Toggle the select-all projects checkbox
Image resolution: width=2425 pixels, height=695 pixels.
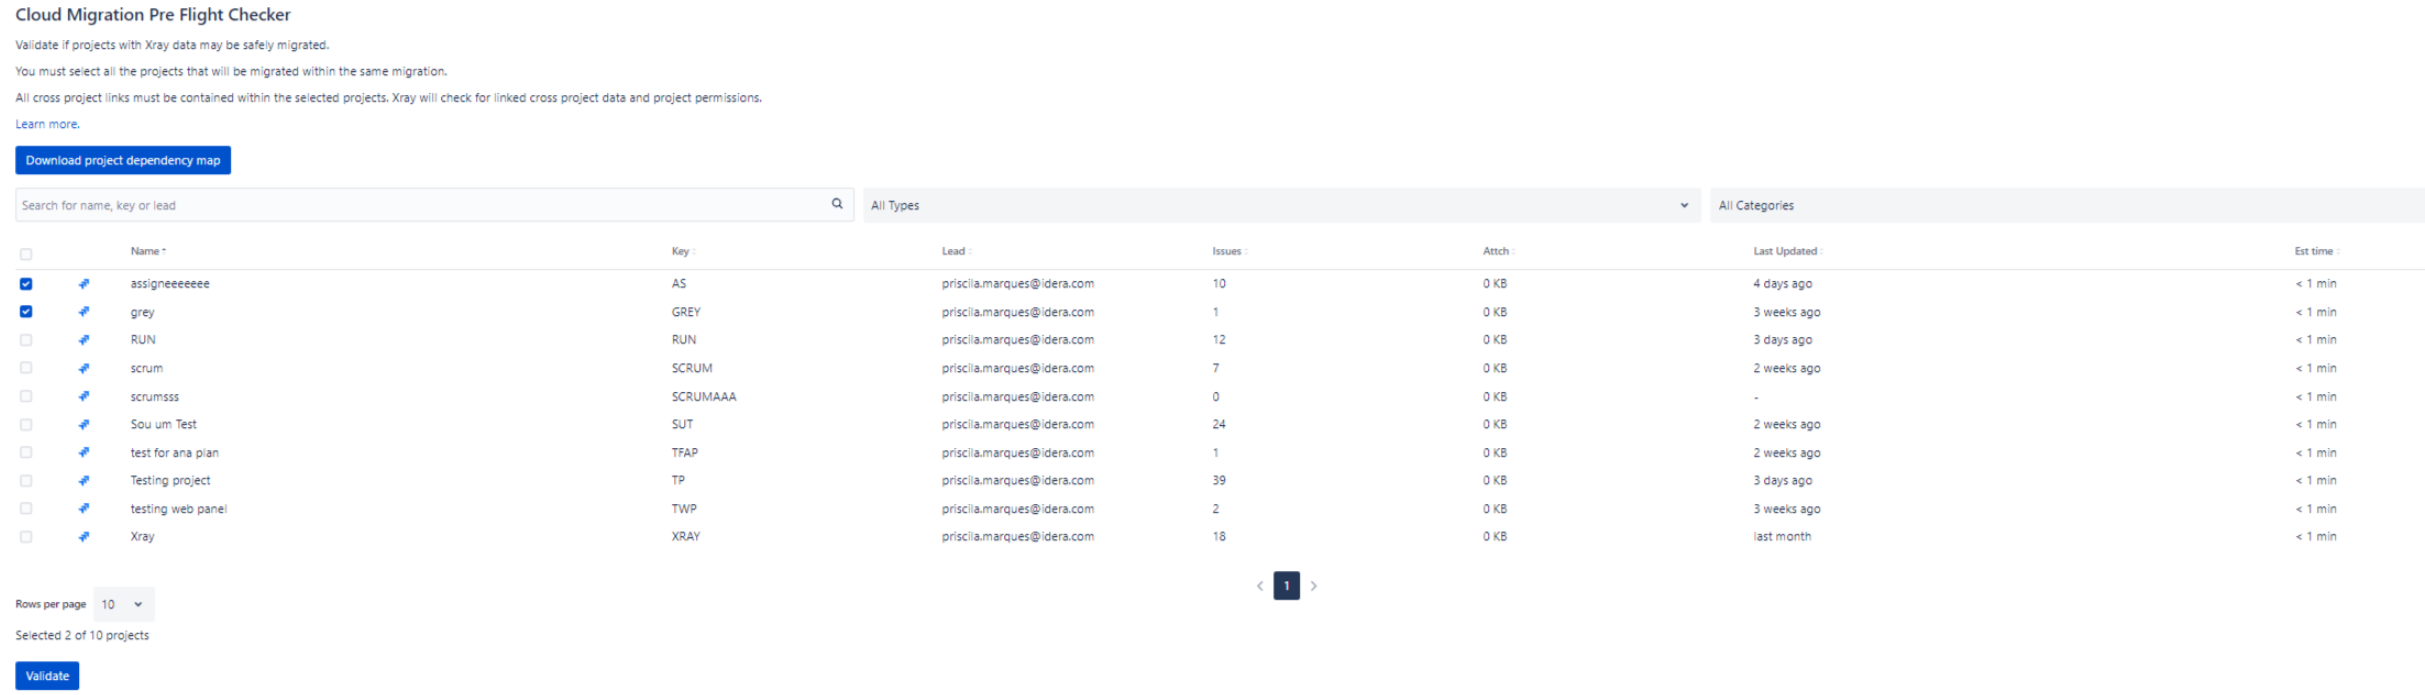[26, 254]
